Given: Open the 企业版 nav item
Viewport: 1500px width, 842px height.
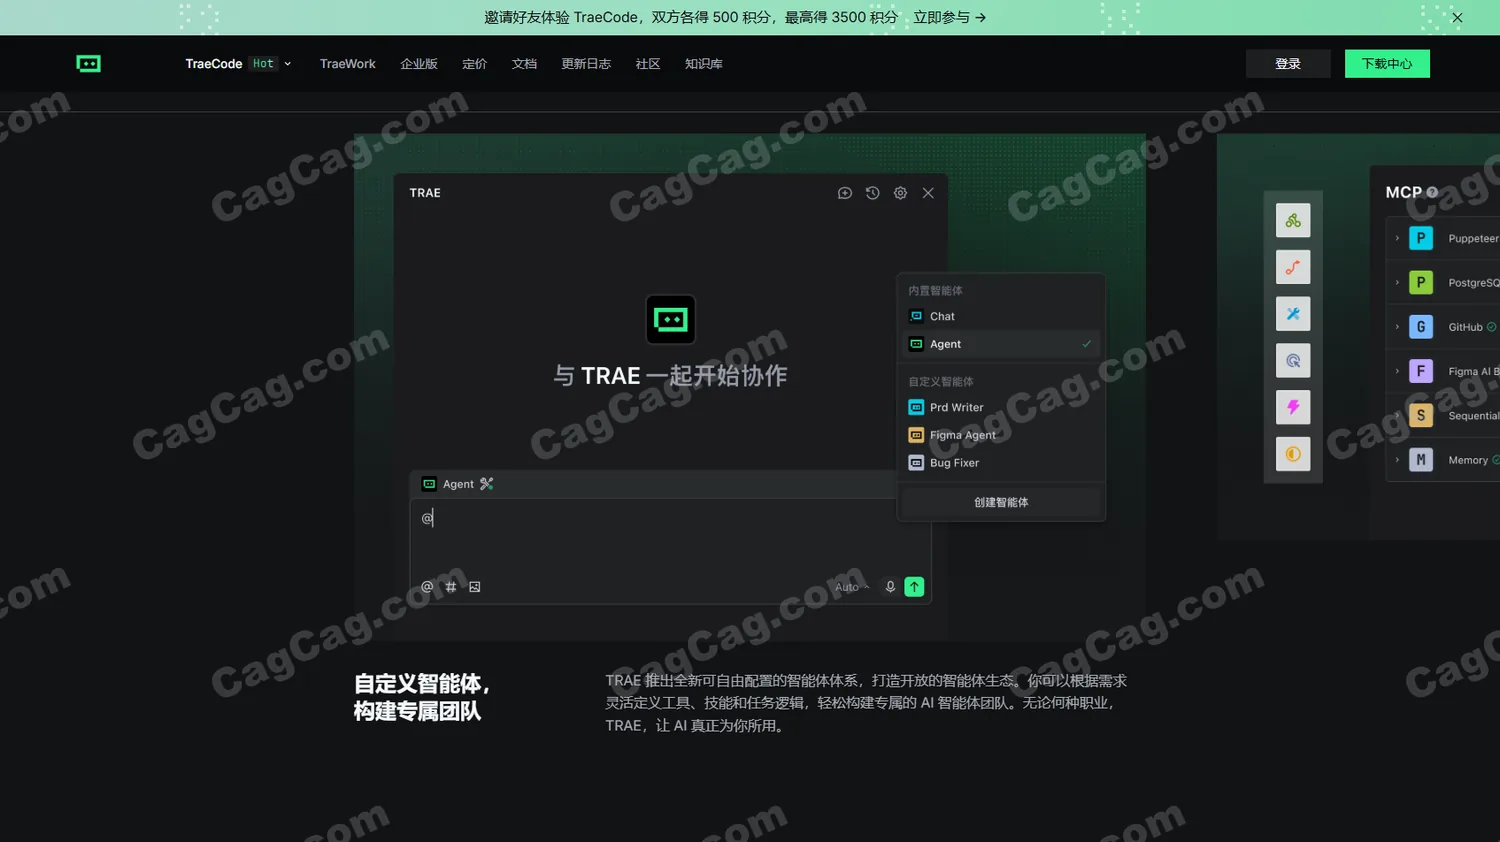Looking at the screenshot, I should [x=419, y=64].
